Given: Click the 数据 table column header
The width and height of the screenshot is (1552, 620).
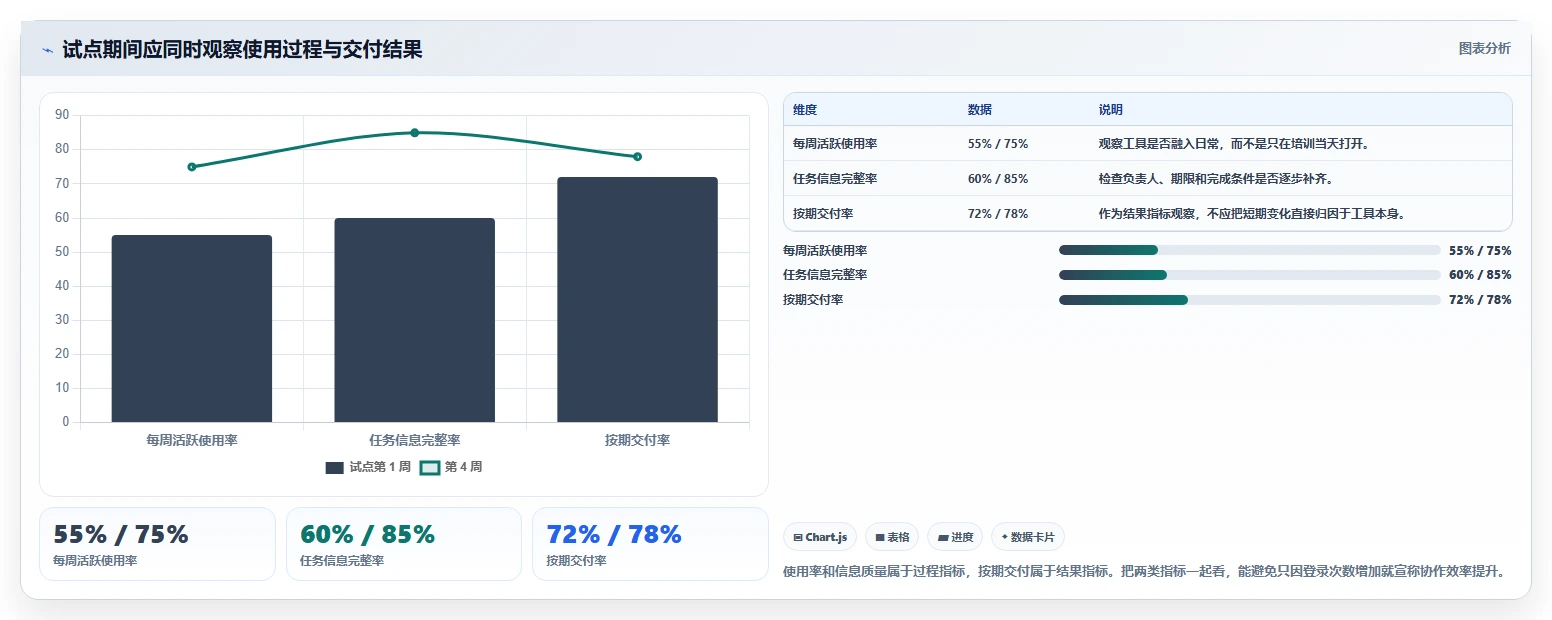Looking at the screenshot, I should (x=980, y=110).
